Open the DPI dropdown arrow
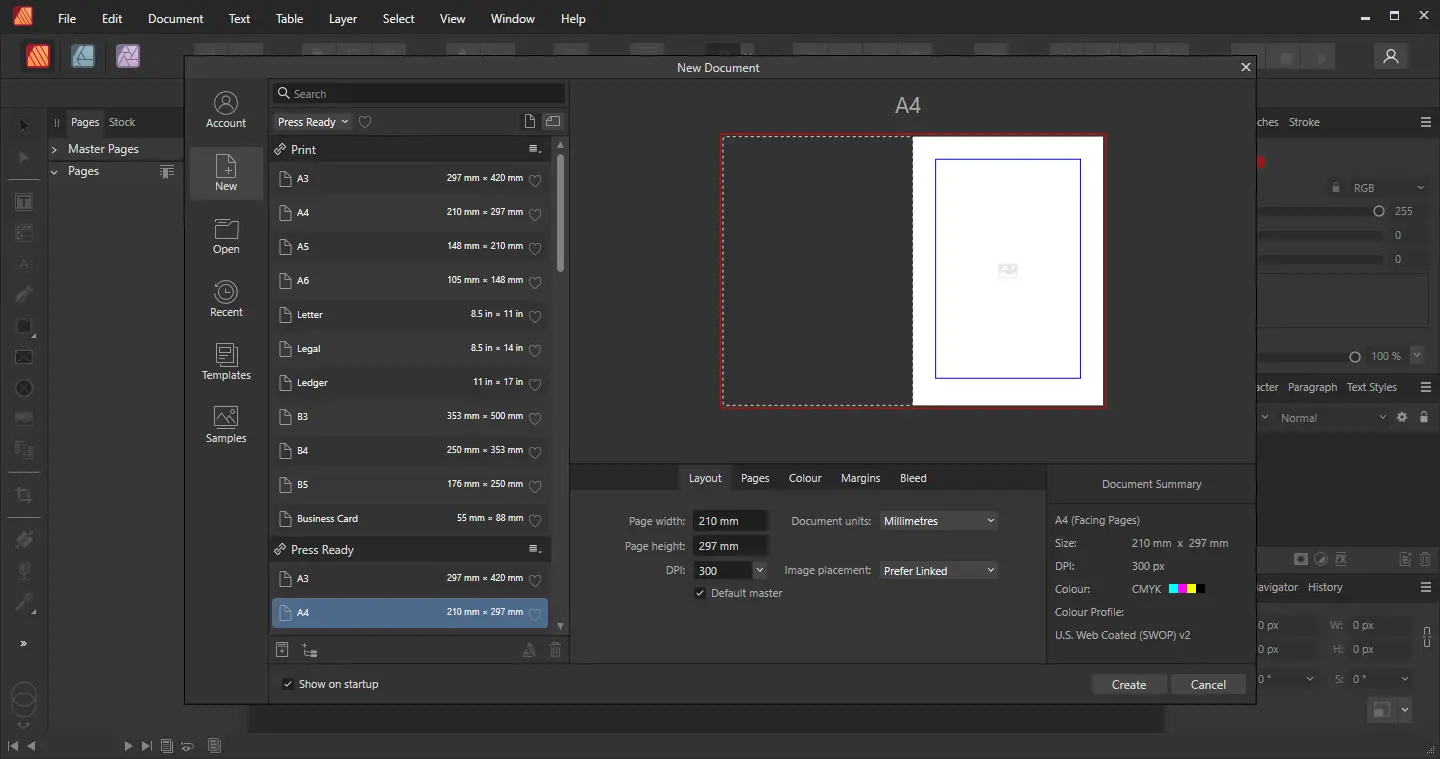 point(760,571)
